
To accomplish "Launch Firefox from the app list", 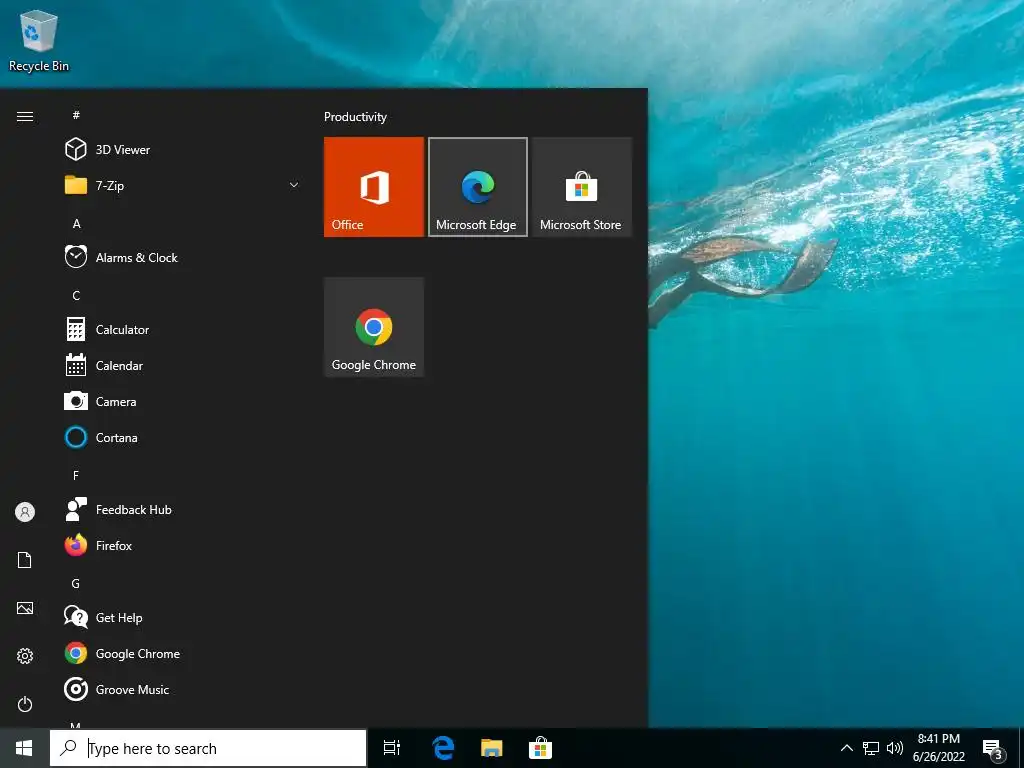I will point(183,545).
